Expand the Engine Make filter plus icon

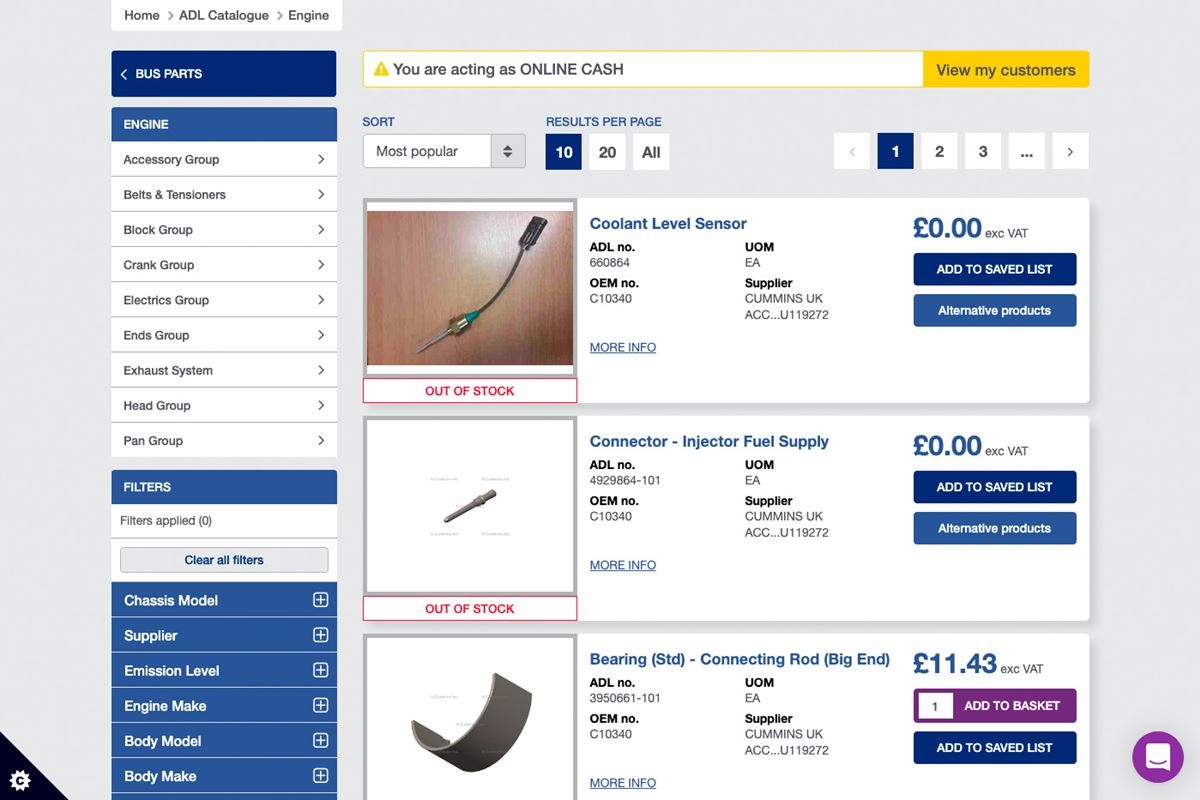[x=320, y=705]
